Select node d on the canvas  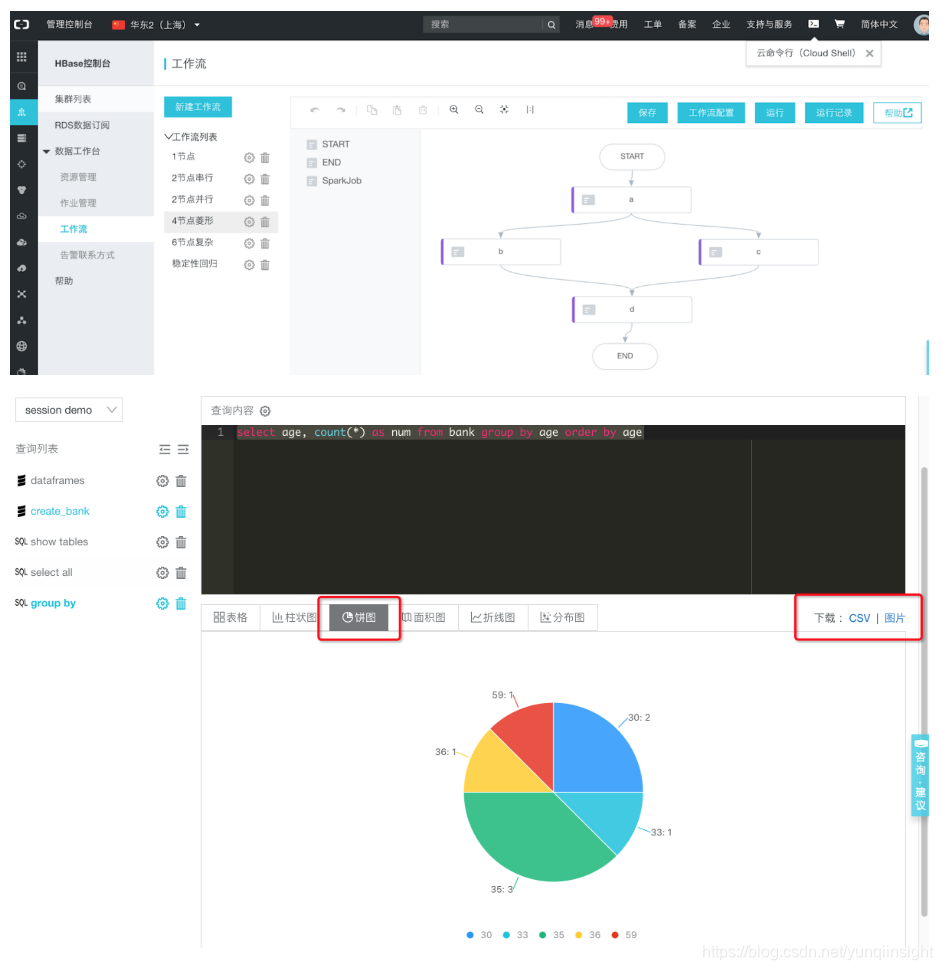pyautogui.click(x=632, y=309)
